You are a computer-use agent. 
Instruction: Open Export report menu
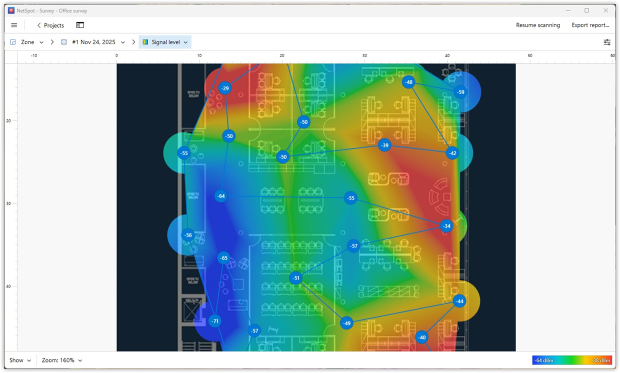click(x=590, y=25)
